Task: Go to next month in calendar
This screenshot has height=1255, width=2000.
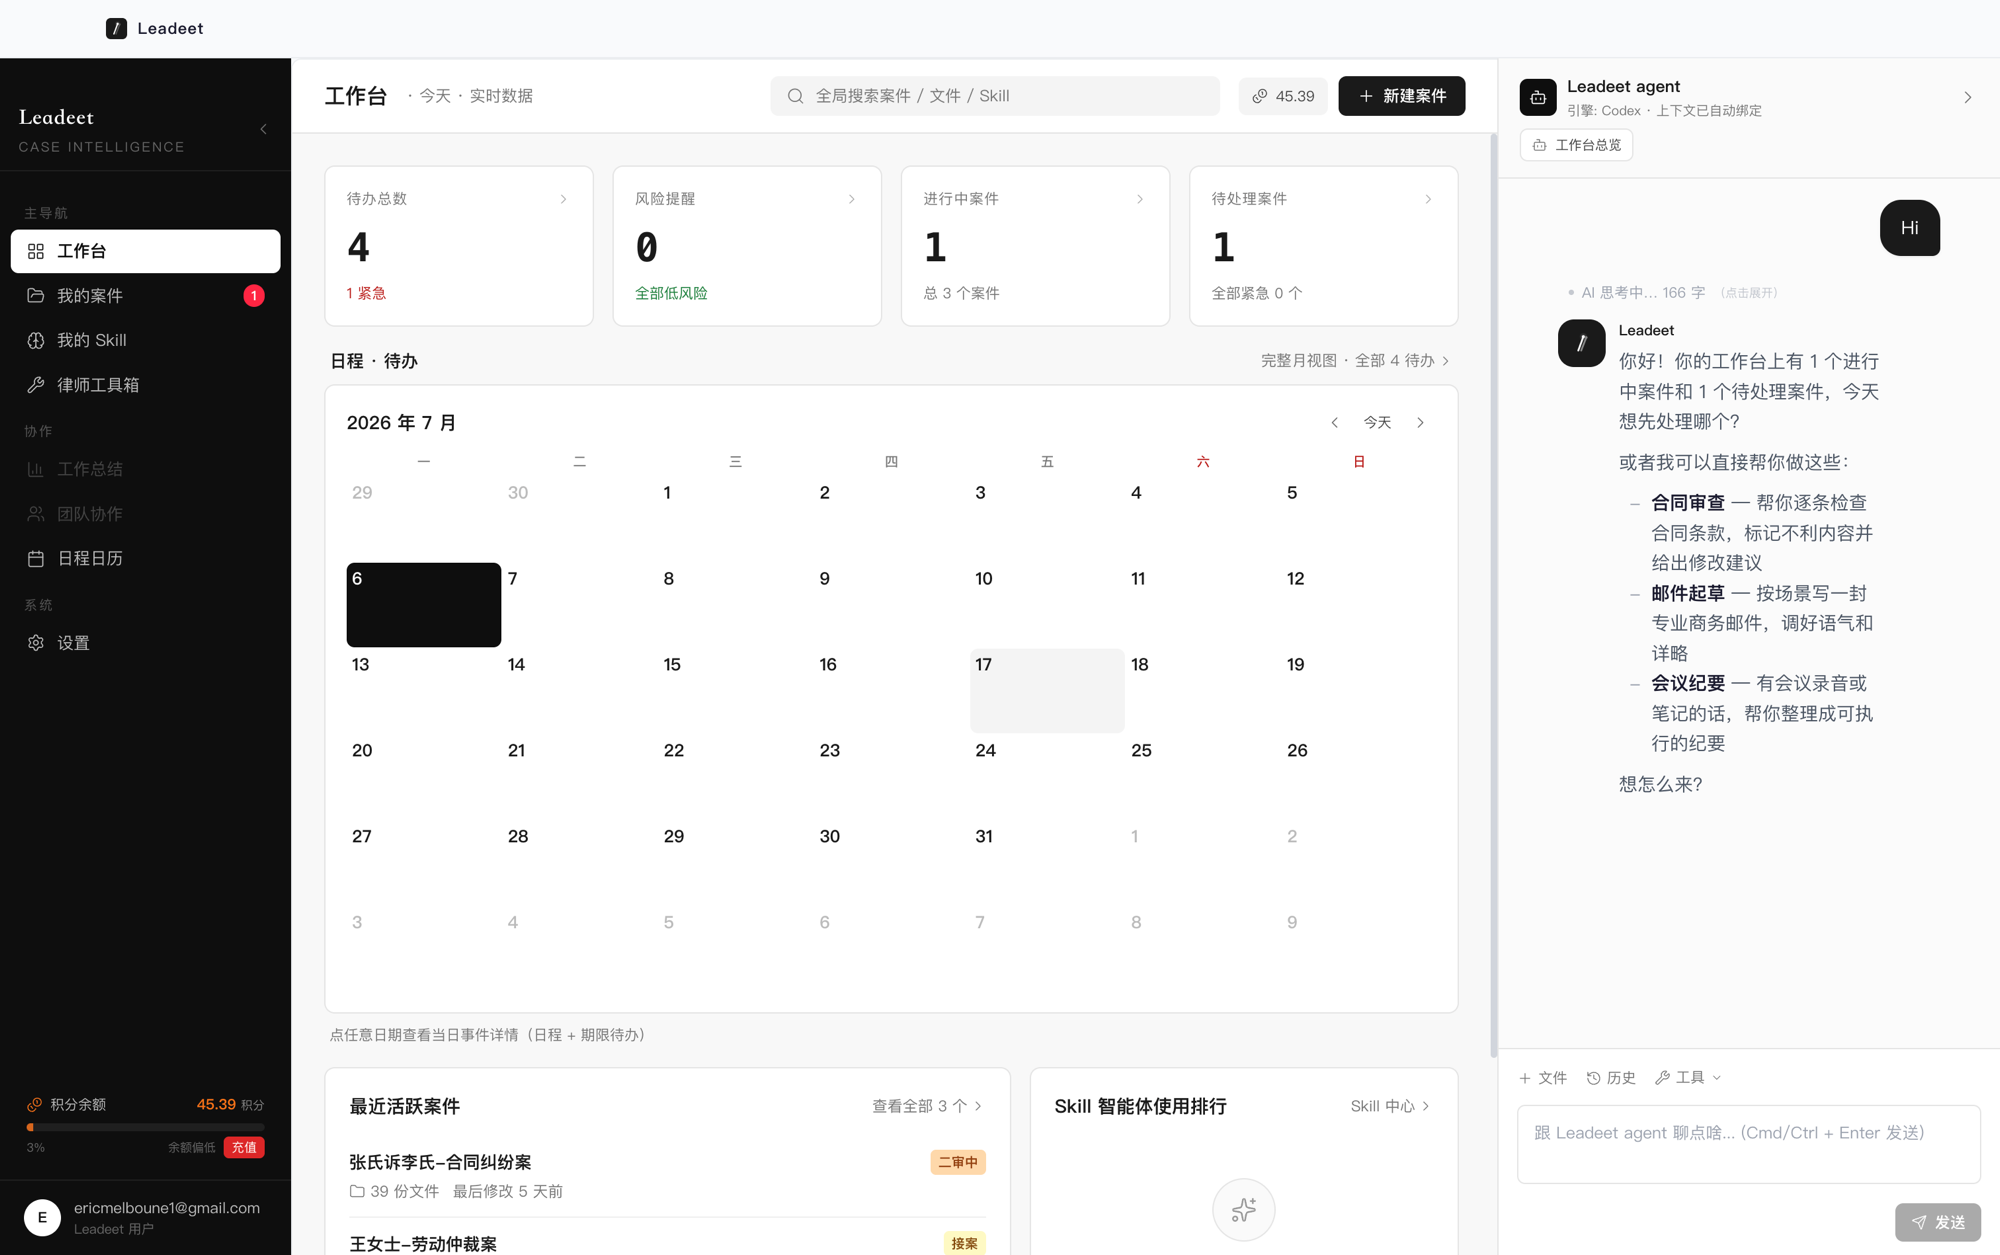Action: click(1420, 423)
